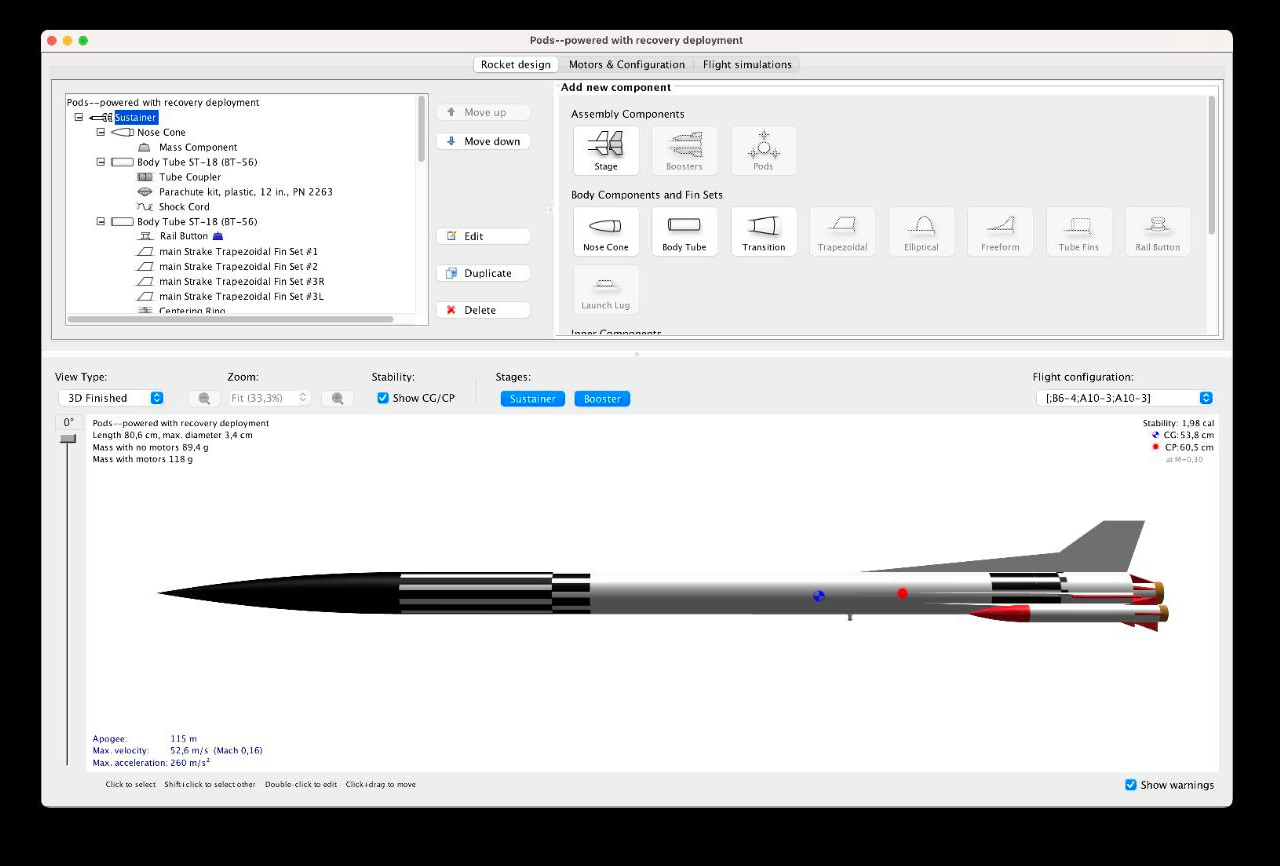Click the rocket stage icon beside Sustainer
1280x866 pixels.
pos(100,117)
